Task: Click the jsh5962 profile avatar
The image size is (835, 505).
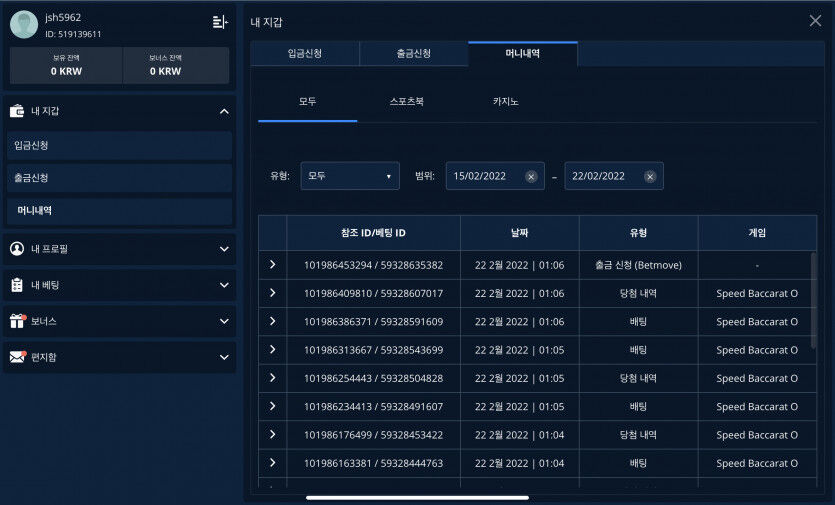Action: tap(24, 24)
